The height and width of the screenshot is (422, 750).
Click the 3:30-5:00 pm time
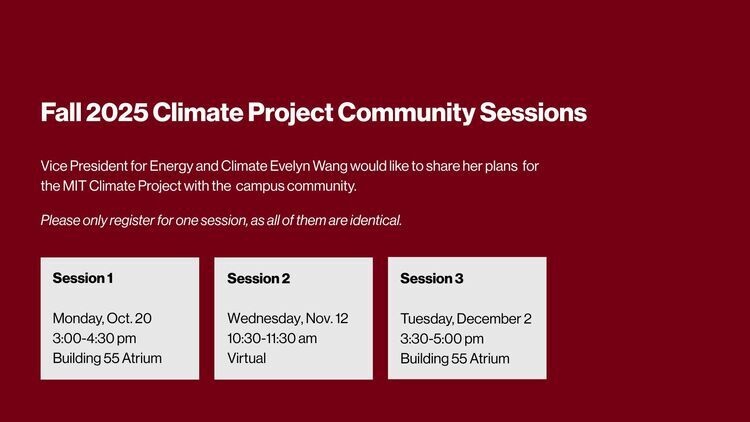[x=442, y=339]
